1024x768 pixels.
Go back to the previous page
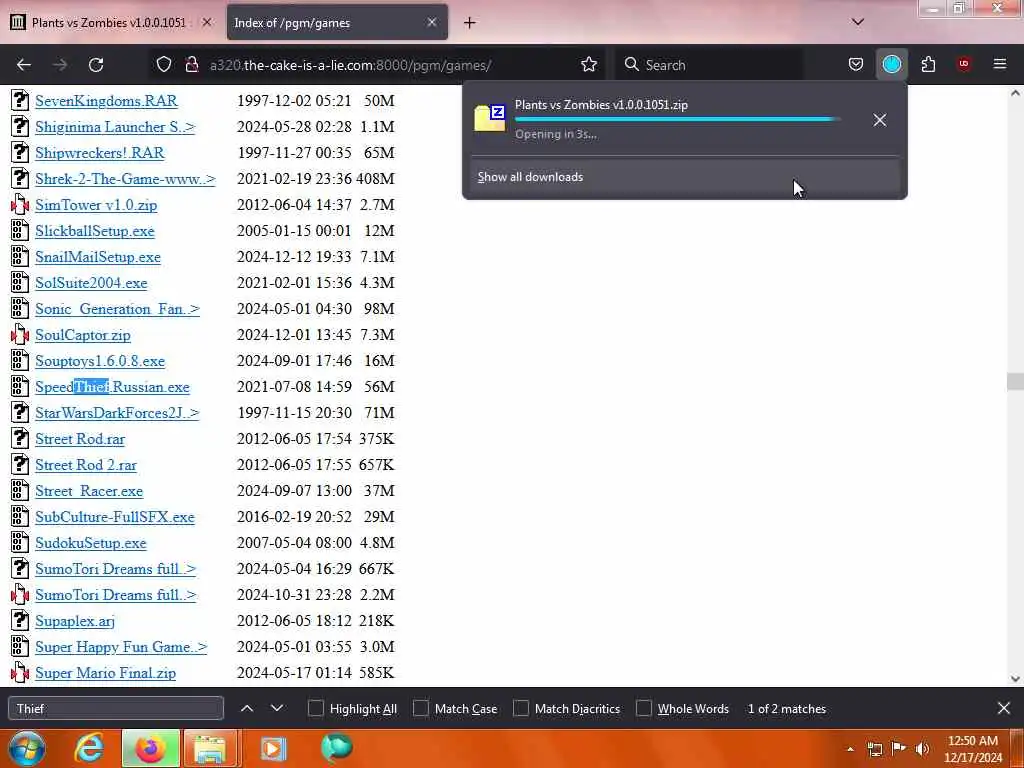coord(24,65)
